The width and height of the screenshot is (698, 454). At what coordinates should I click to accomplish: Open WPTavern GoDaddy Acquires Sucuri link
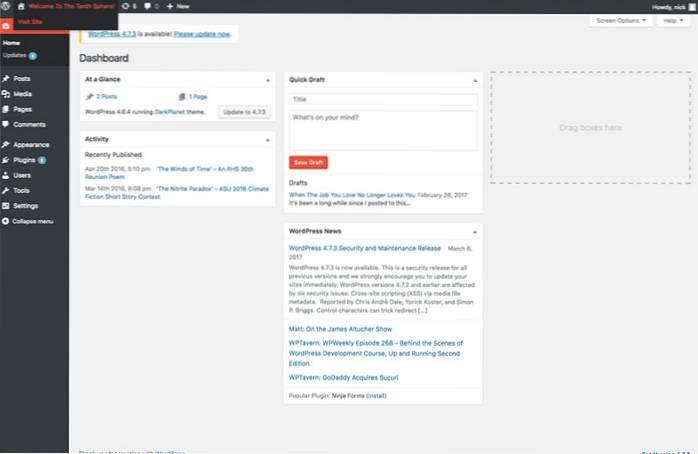click(343, 377)
